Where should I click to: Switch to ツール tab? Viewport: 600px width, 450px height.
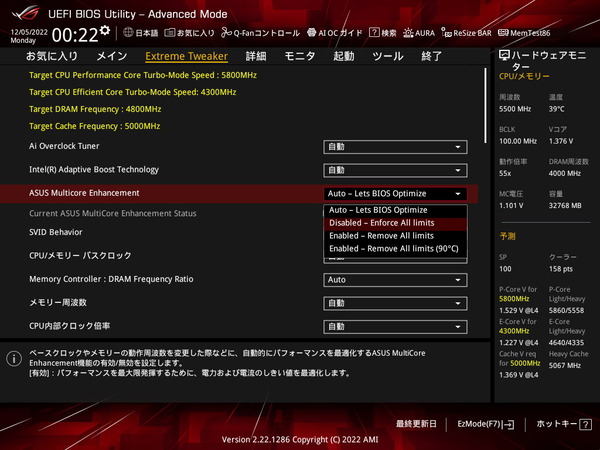coord(388,56)
